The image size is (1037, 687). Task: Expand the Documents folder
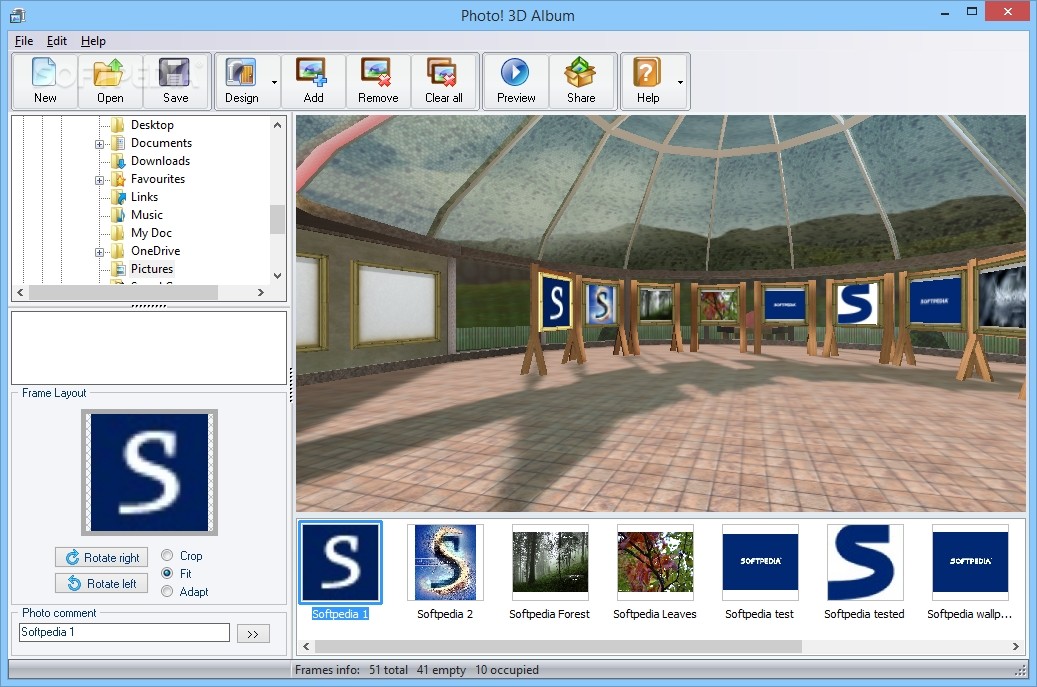(x=98, y=142)
